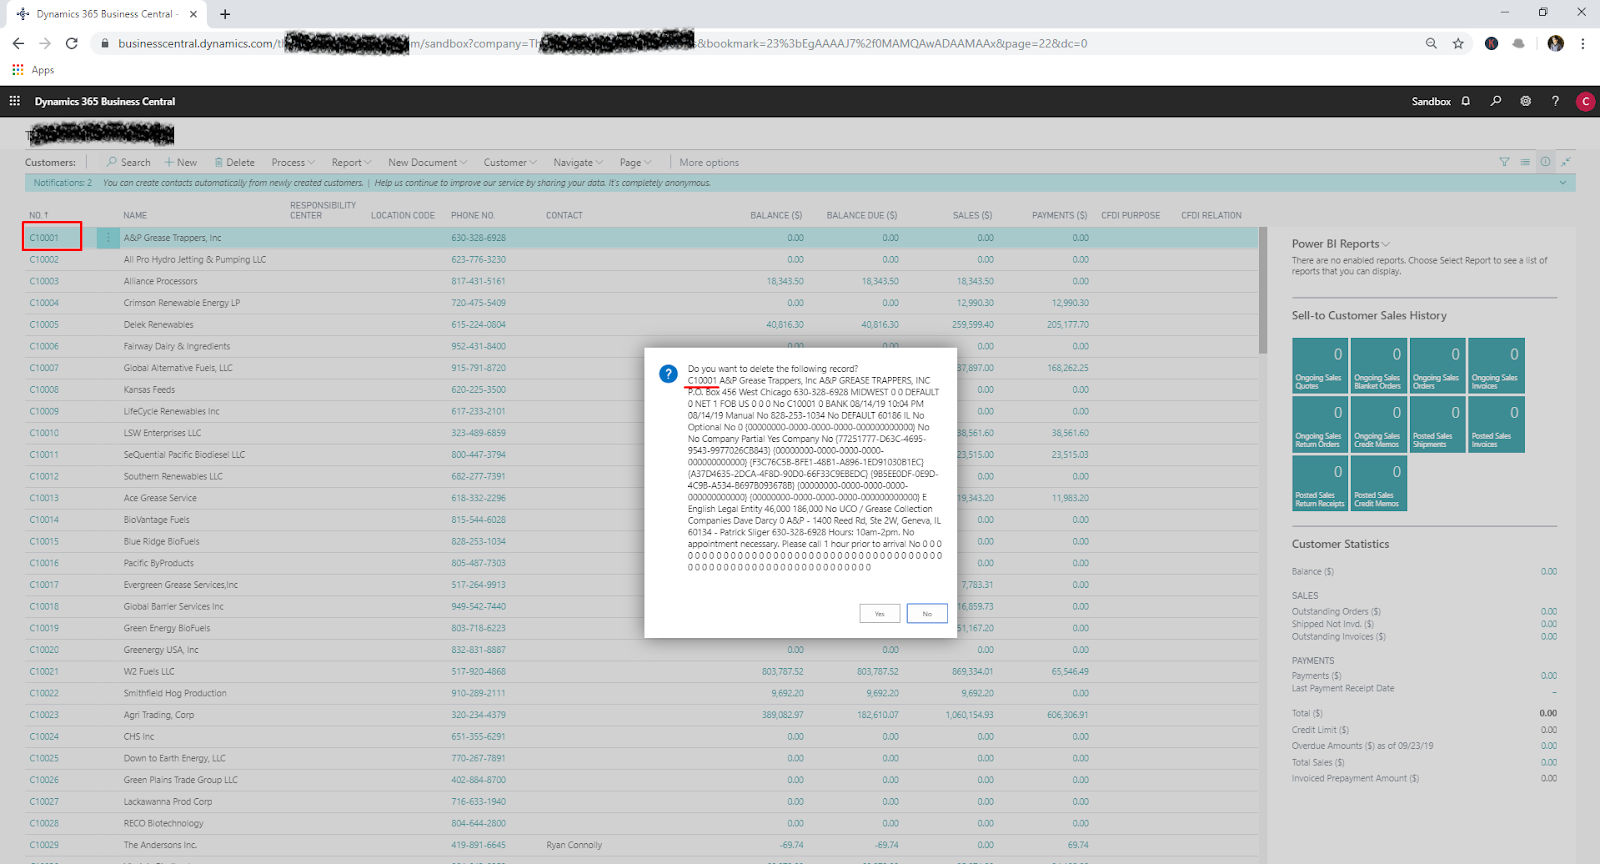This screenshot has height=864, width=1600.
Task: Open Posted Sales Return Receipts tile
Action: click(x=1320, y=483)
